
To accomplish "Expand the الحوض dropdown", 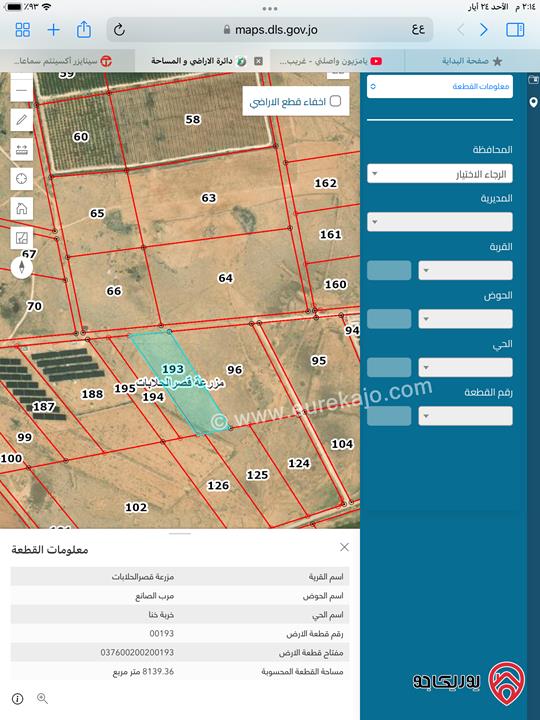I will [466, 319].
